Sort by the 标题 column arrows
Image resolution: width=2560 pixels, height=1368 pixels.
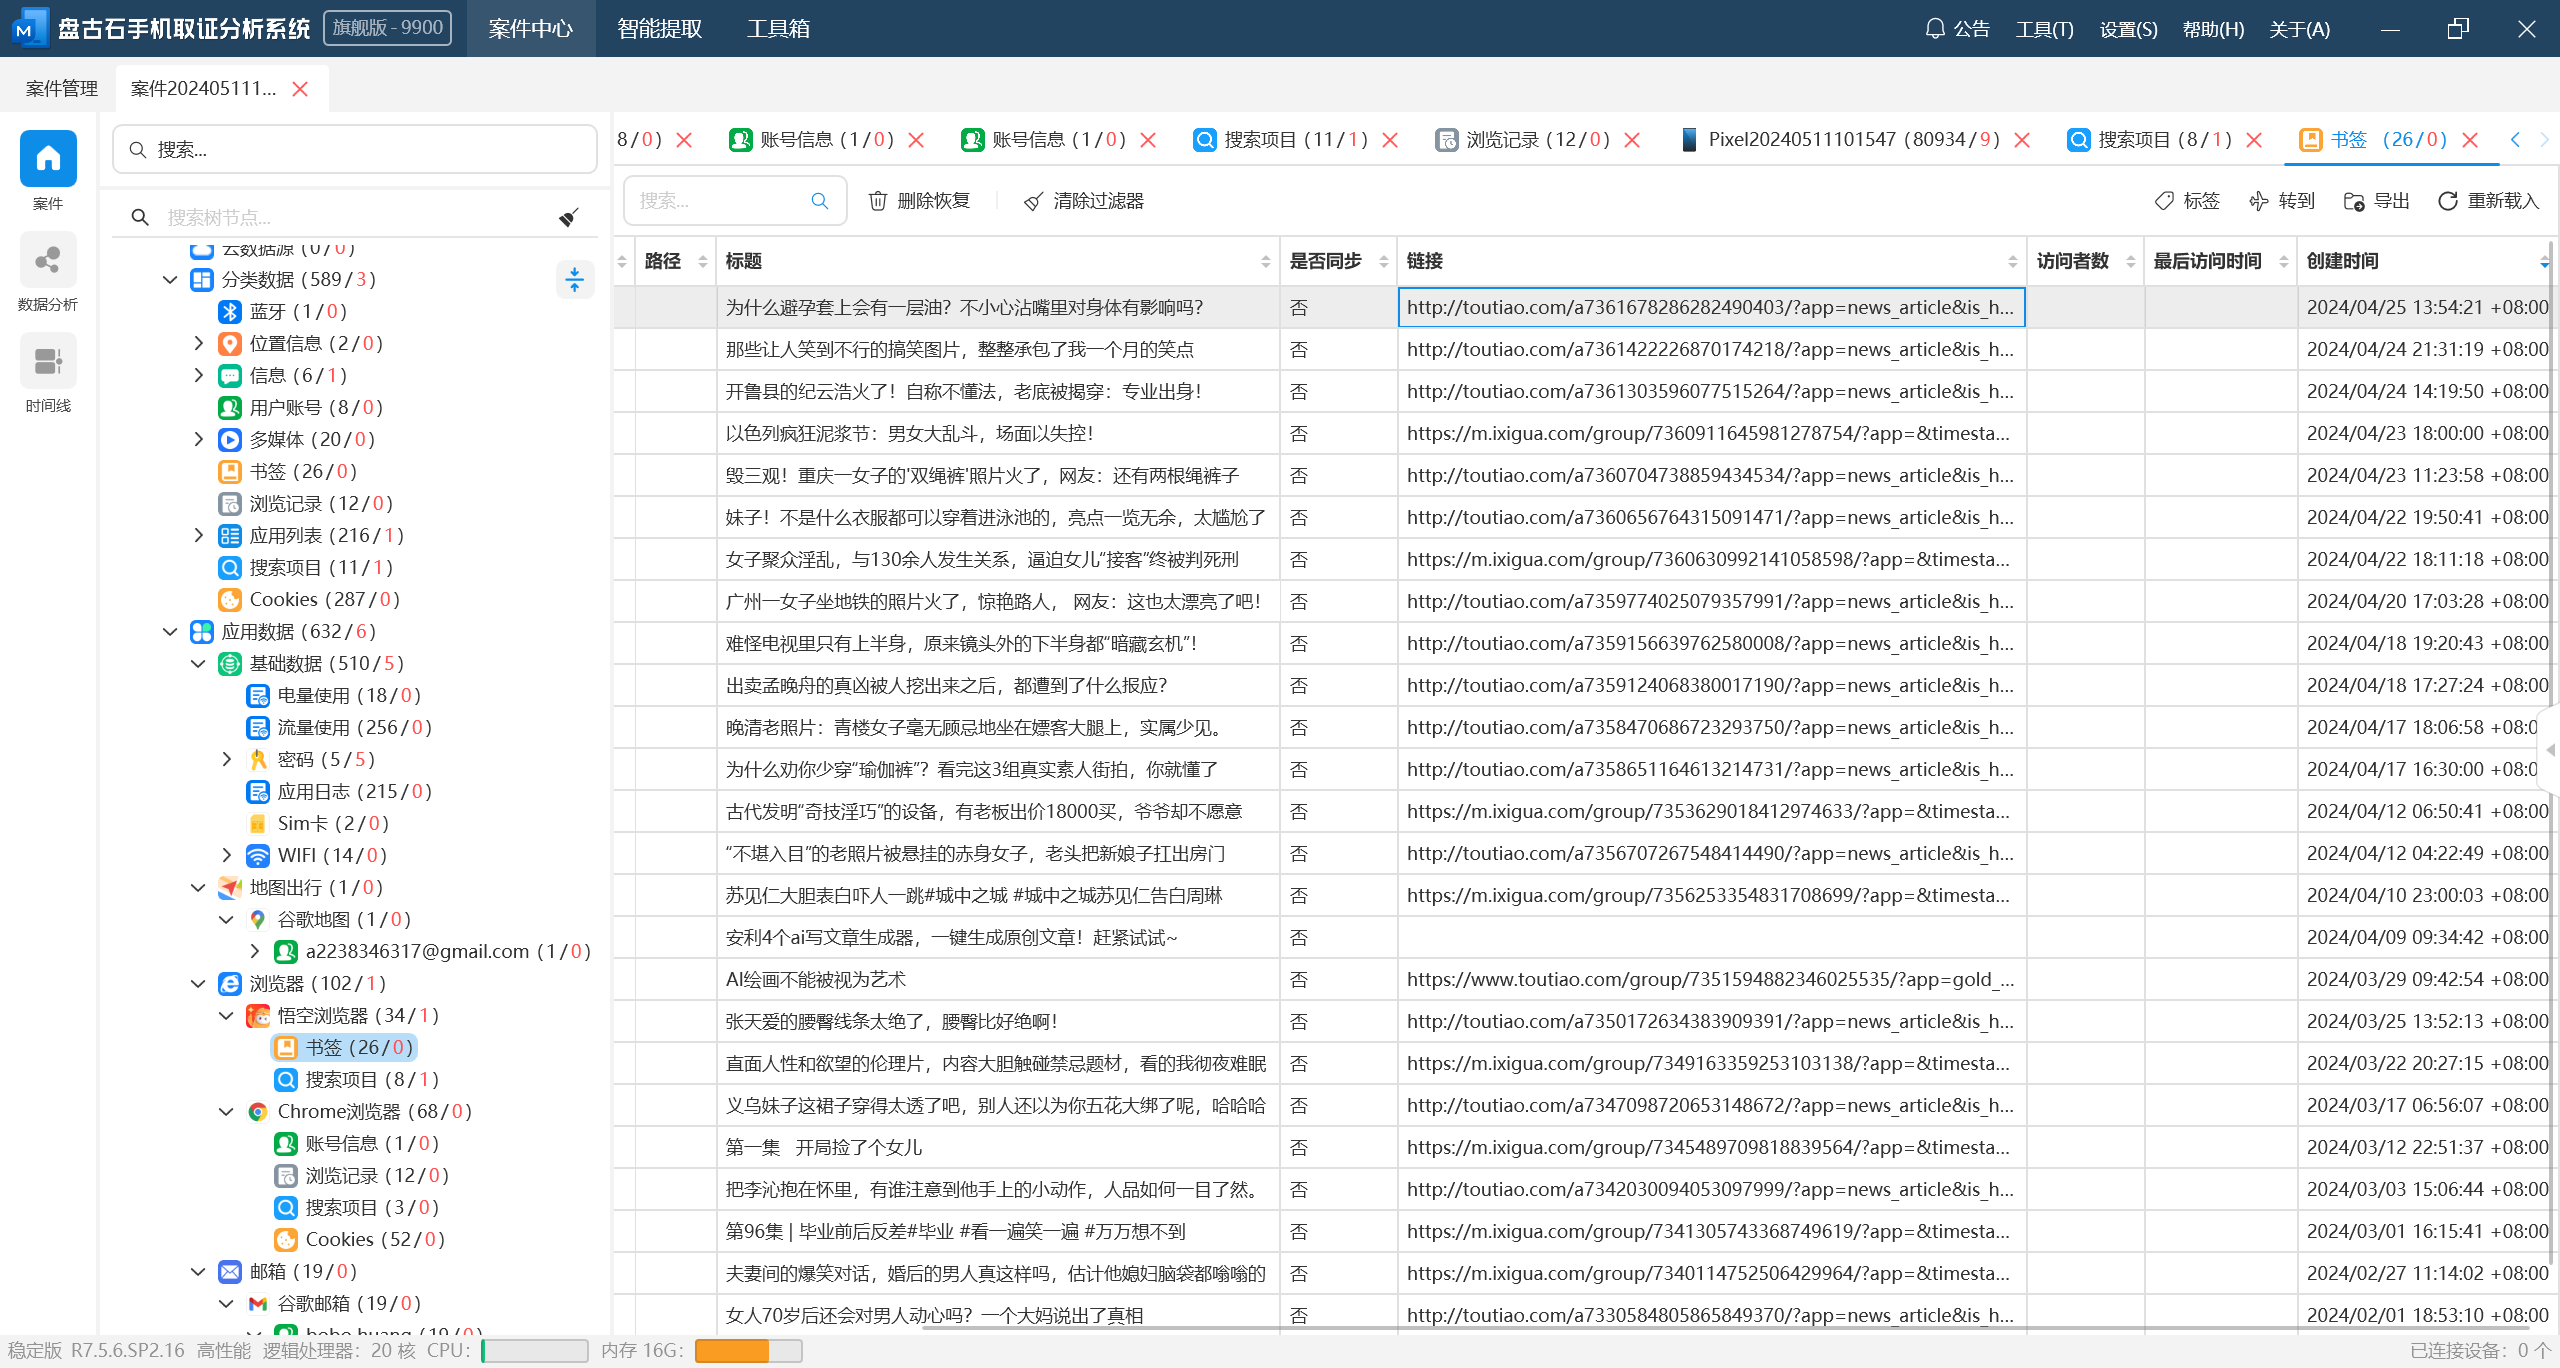(x=1265, y=261)
